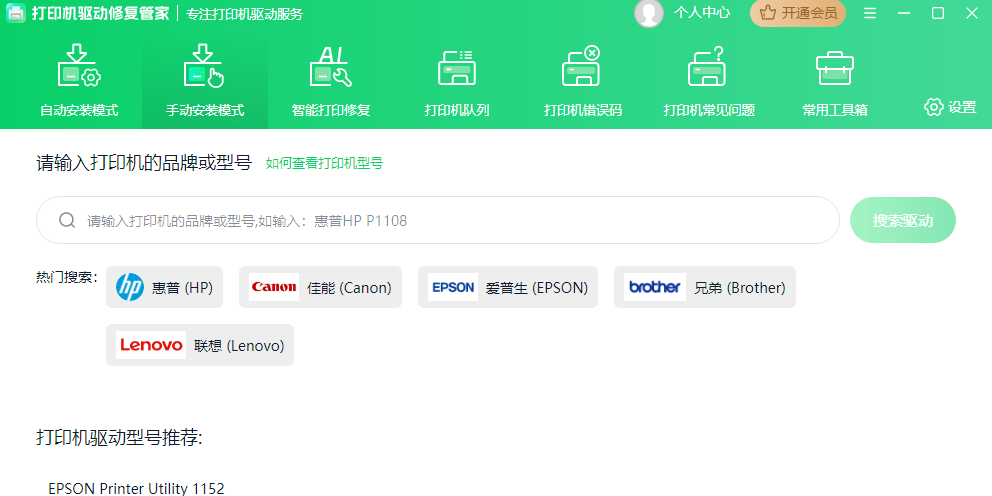Select 联想 (Lenovo) hot search
The image size is (992, 496).
coord(200,345)
